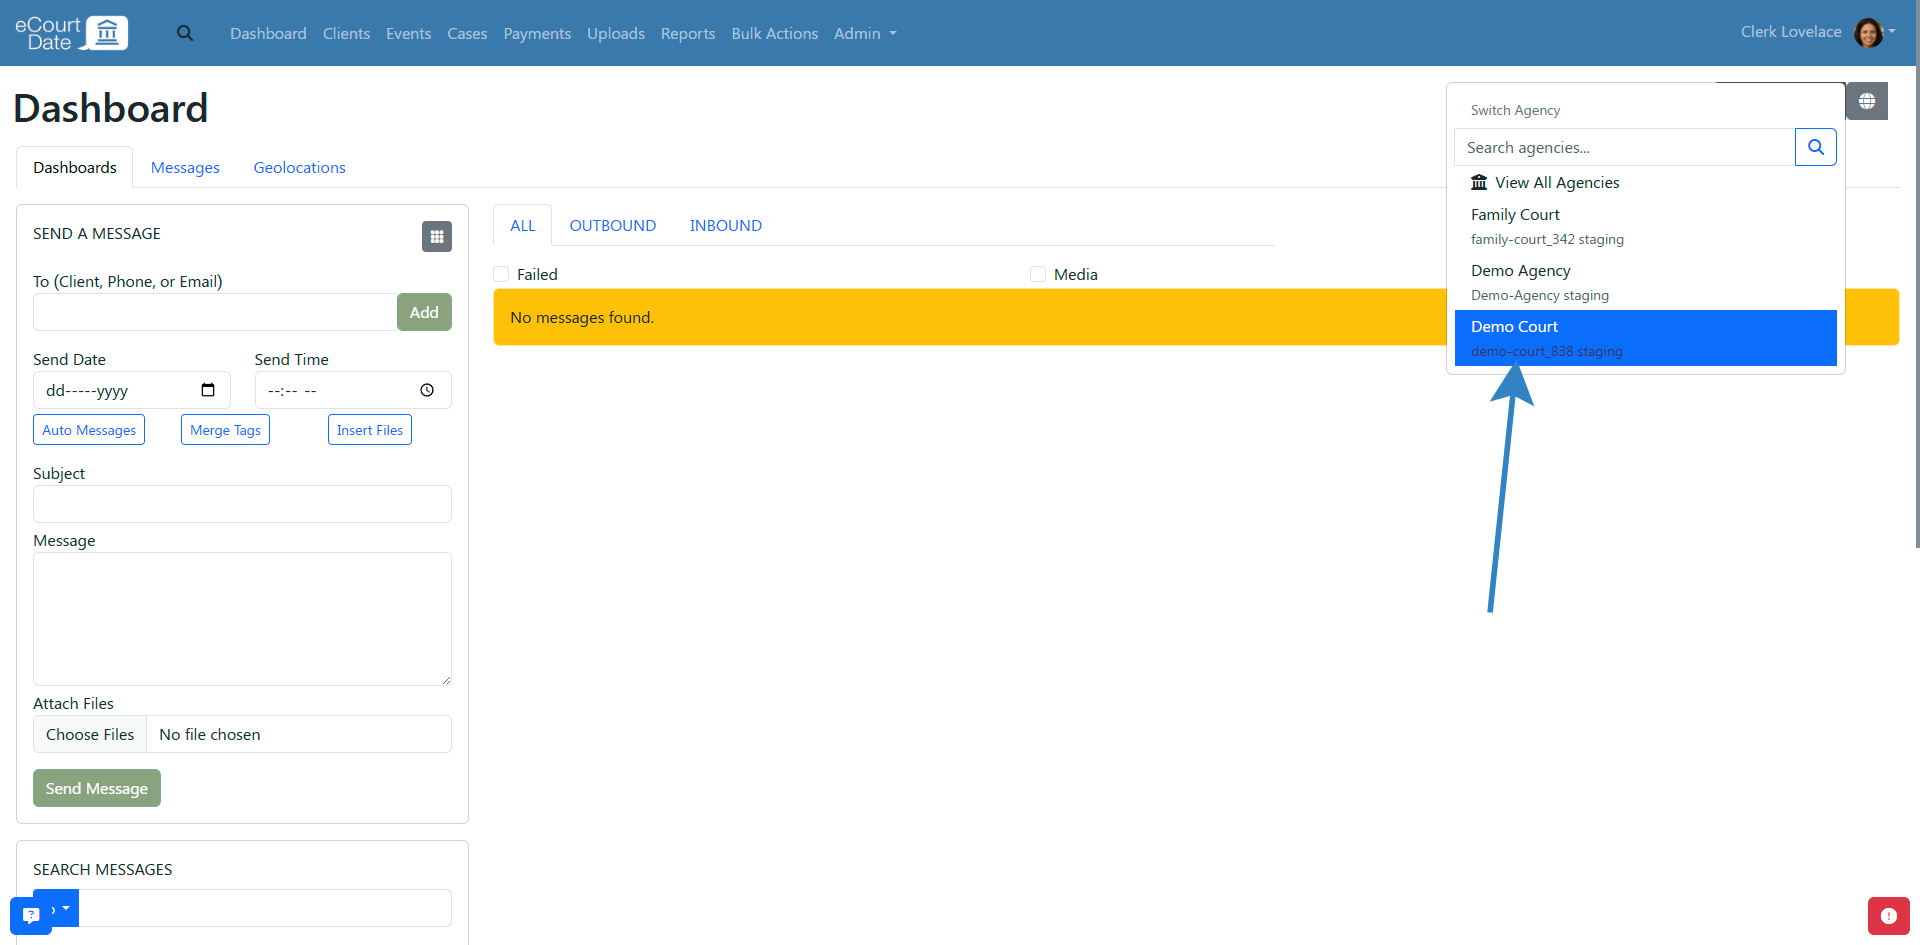Click the Search agencies input field

tap(1624, 147)
